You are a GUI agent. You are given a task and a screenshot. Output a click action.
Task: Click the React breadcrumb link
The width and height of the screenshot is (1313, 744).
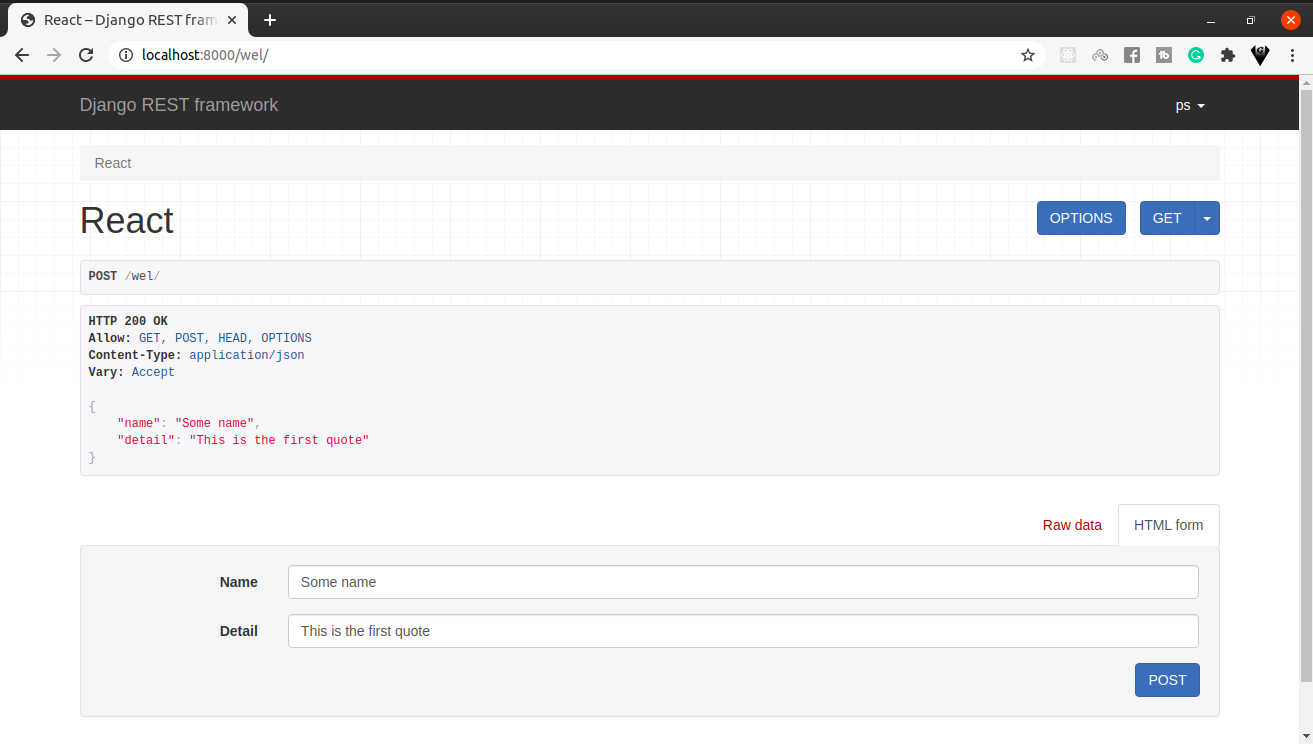coord(113,163)
